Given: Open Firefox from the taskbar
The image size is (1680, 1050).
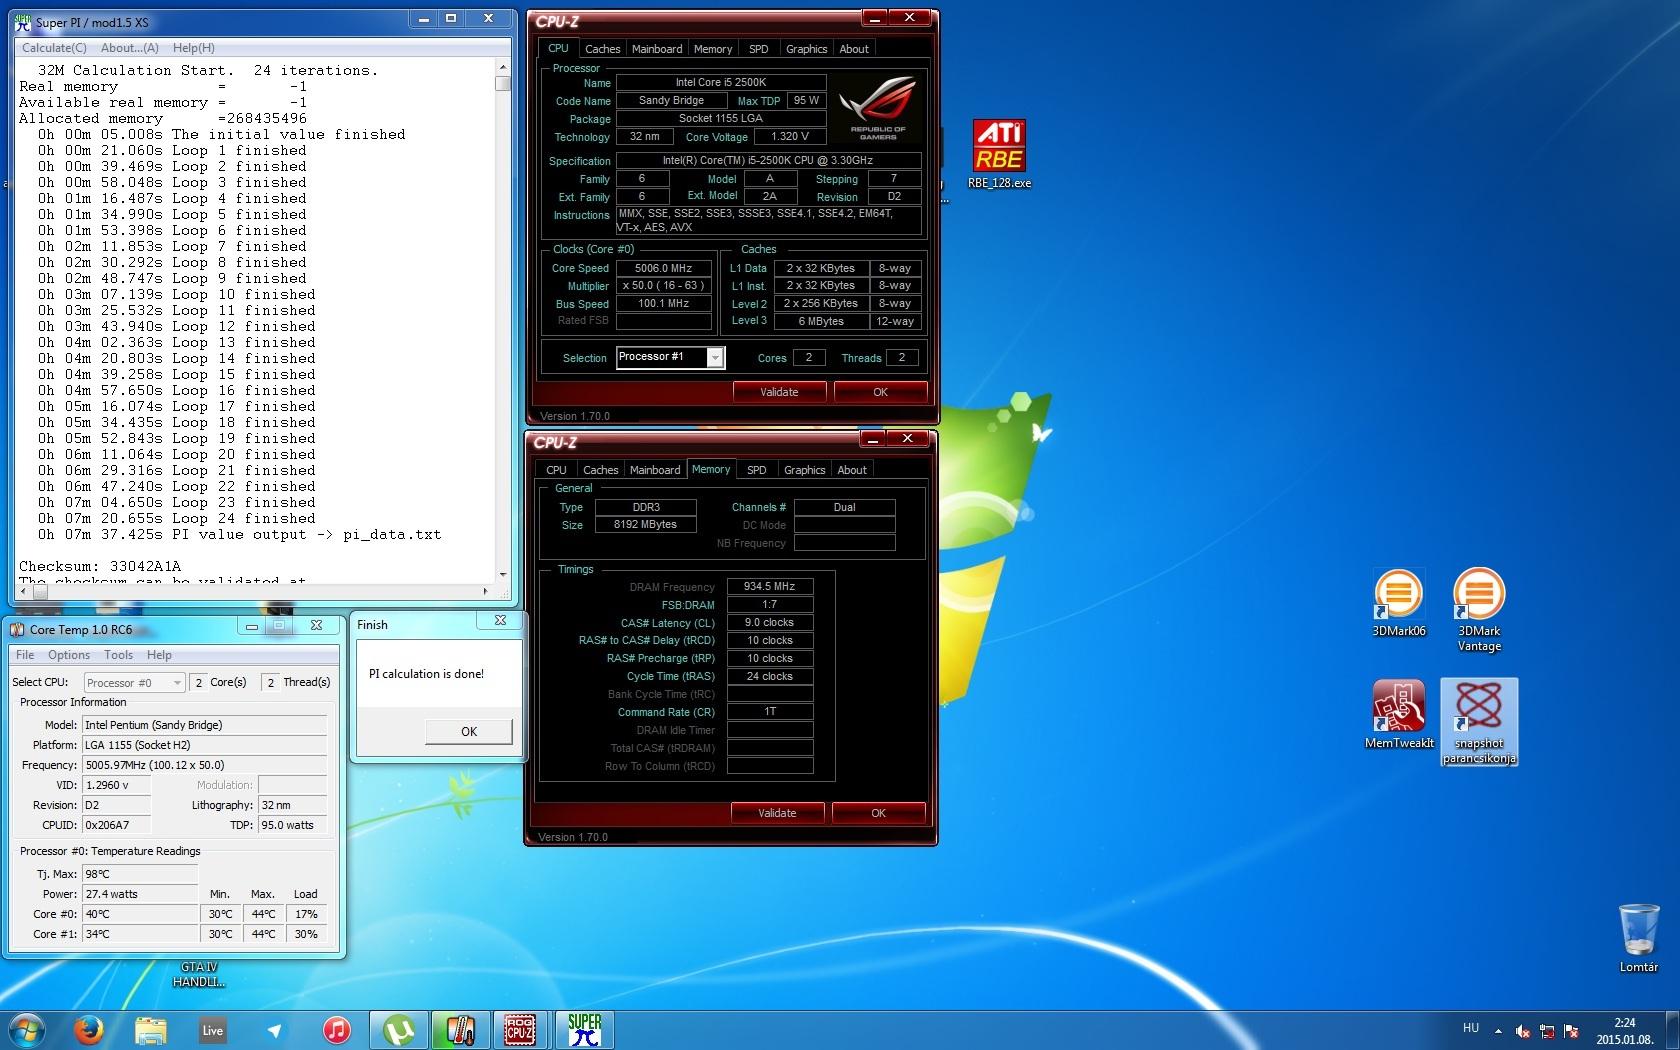Looking at the screenshot, I should 89,1030.
